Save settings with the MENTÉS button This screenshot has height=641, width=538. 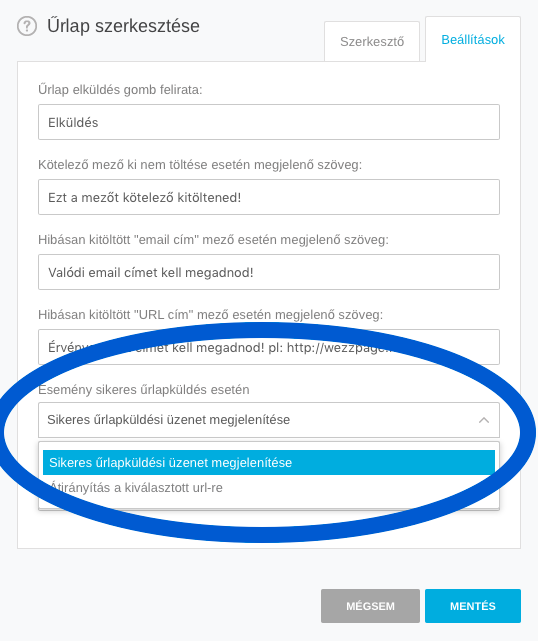tap(473, 606)
